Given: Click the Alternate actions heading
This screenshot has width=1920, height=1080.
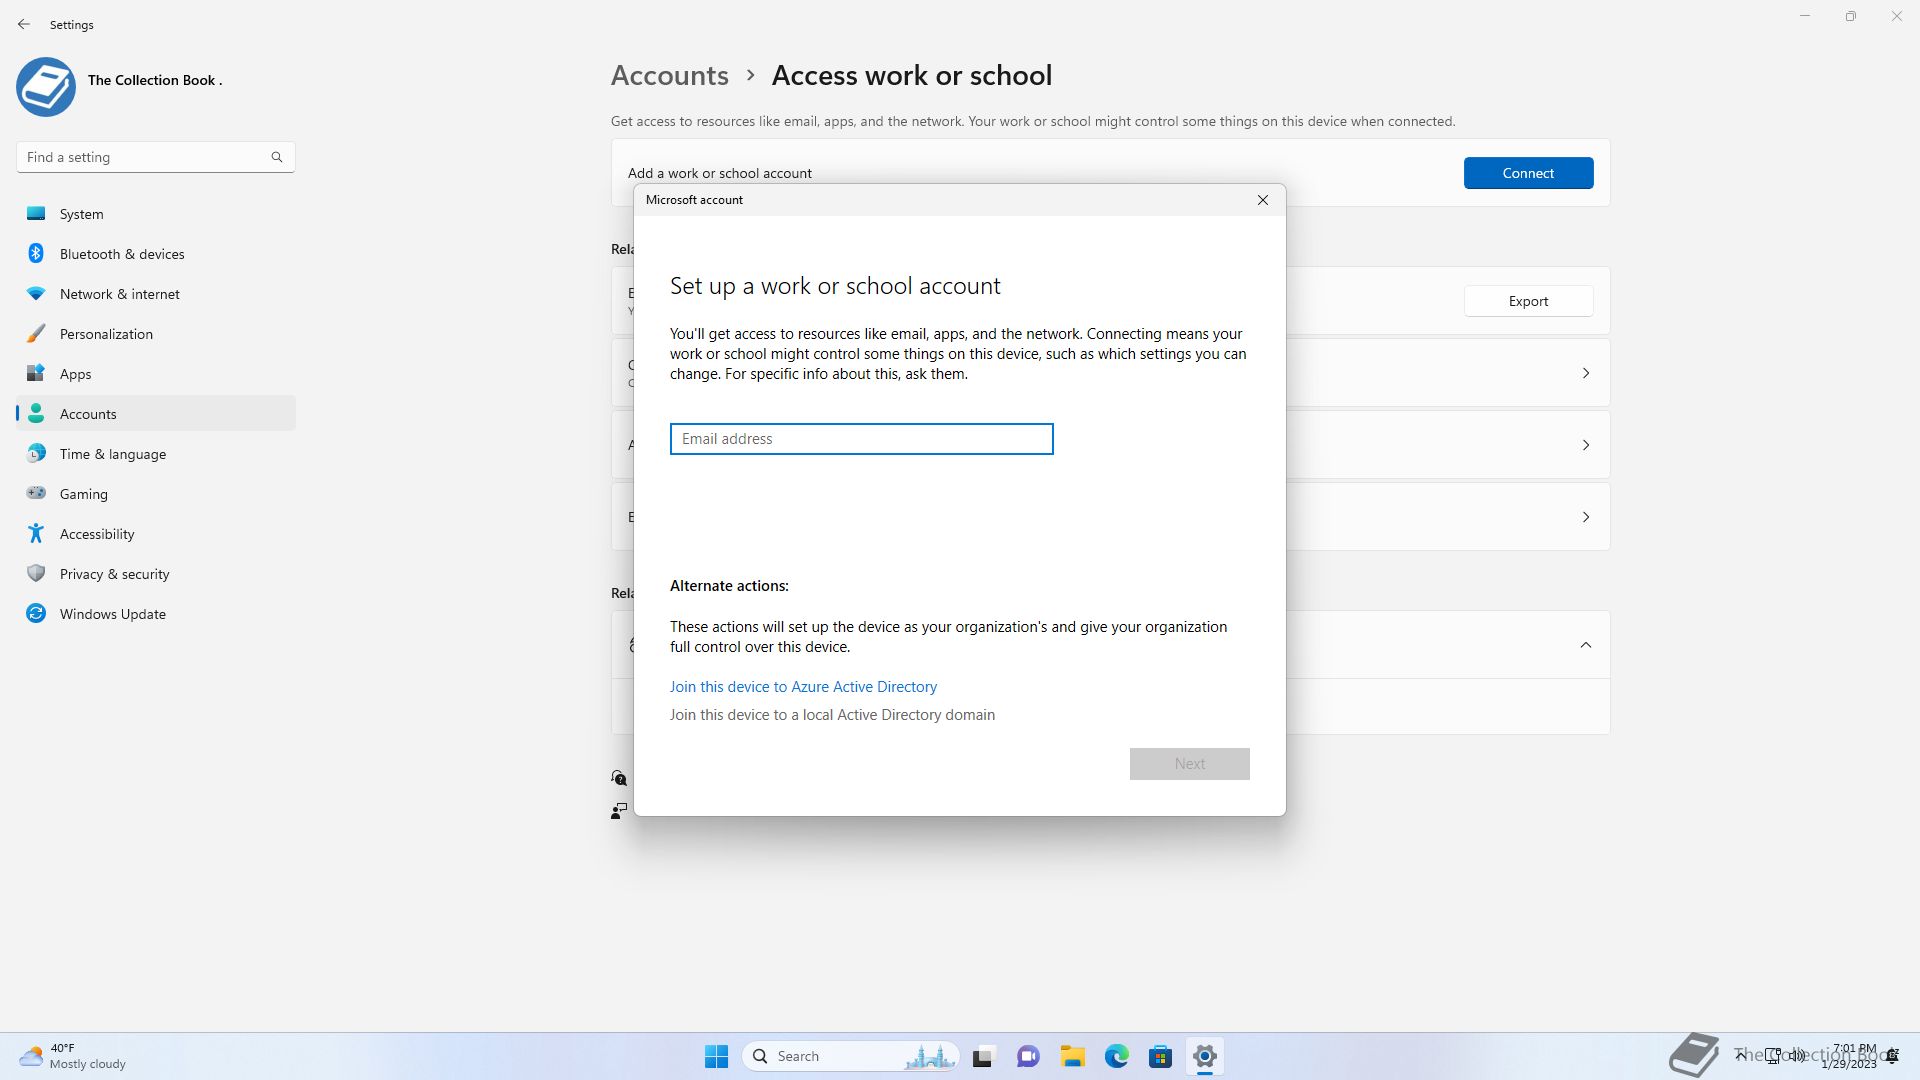Looking at the screenshot, I should [x=729, y=586].
